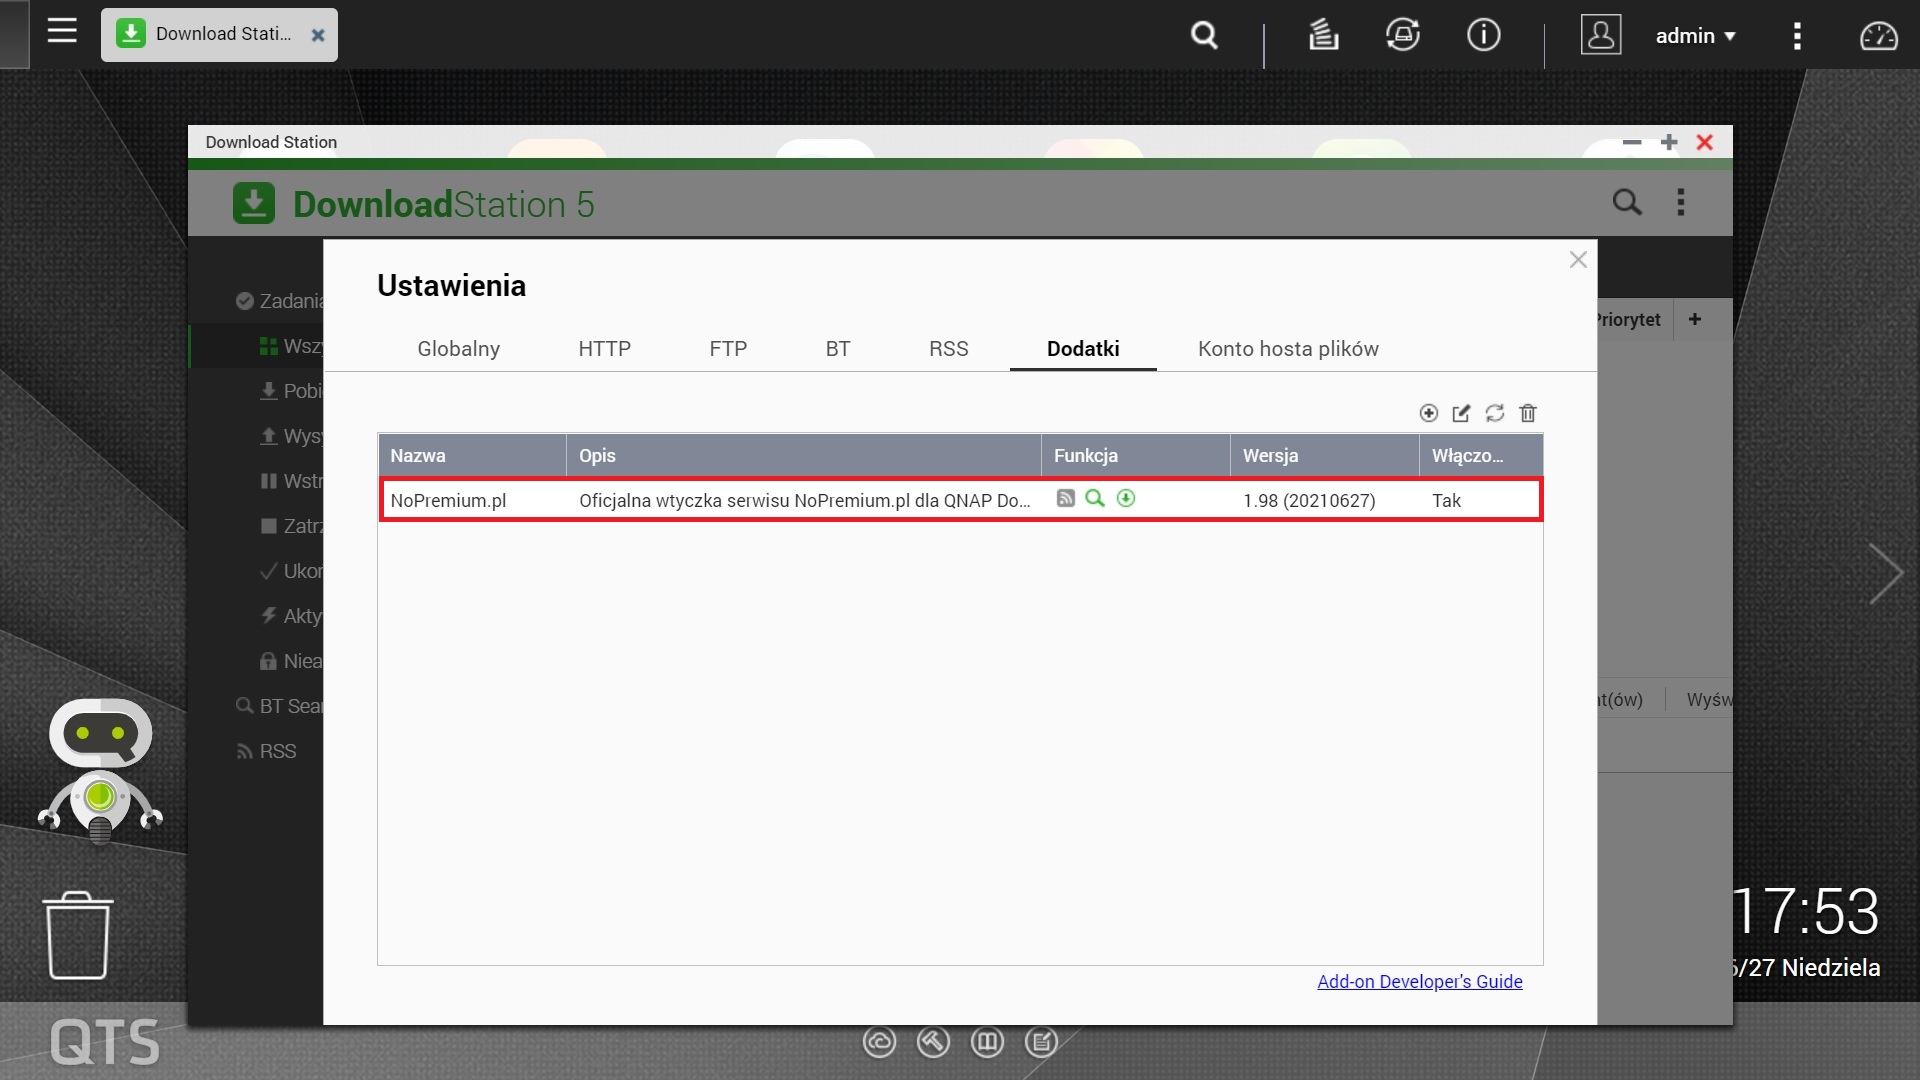Click the help manual book icon at bottom
Image resolution: width=1920 pixels, height=1080 pixels.
(x=987, y=1043)
